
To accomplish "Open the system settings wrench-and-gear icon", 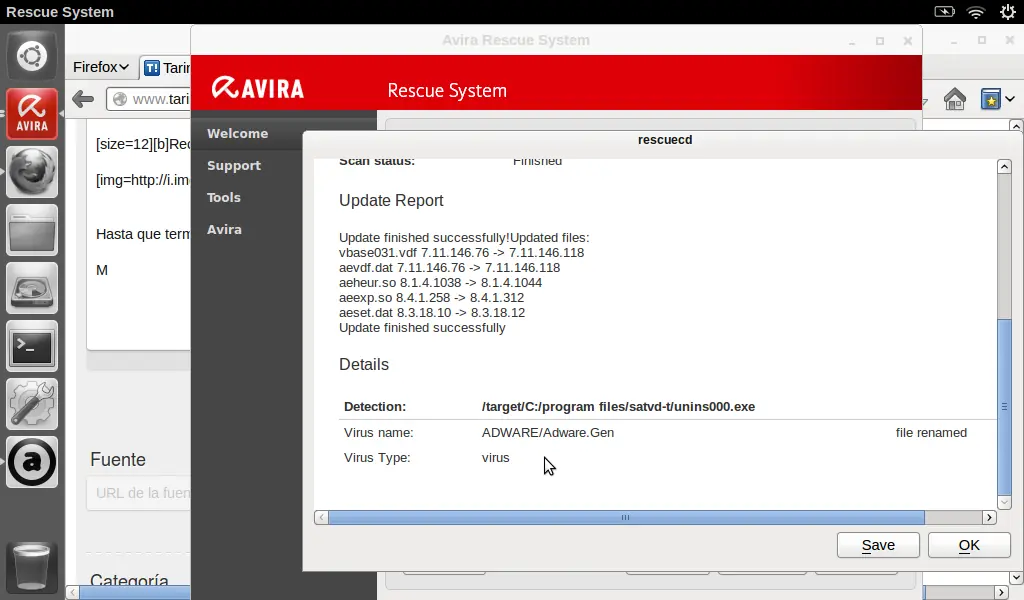I will point(32,404).
